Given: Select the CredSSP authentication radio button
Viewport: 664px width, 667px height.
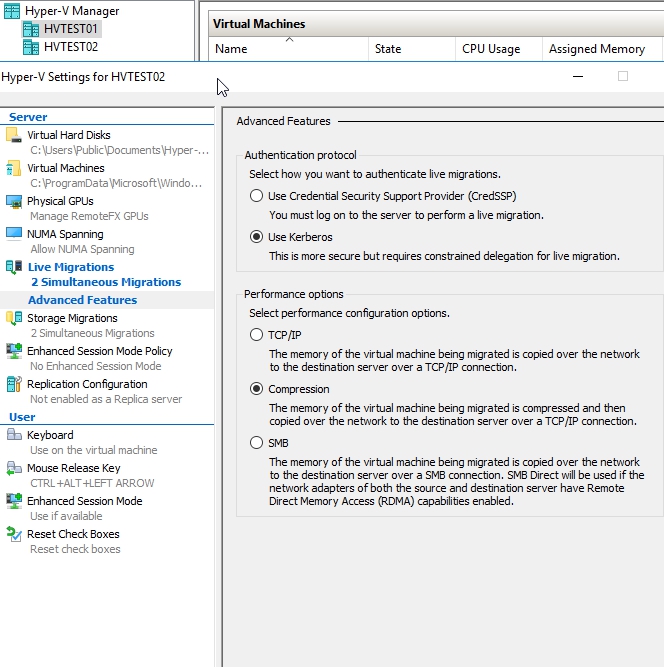Looking at the screenshot, I should click(x=257, y=196).
